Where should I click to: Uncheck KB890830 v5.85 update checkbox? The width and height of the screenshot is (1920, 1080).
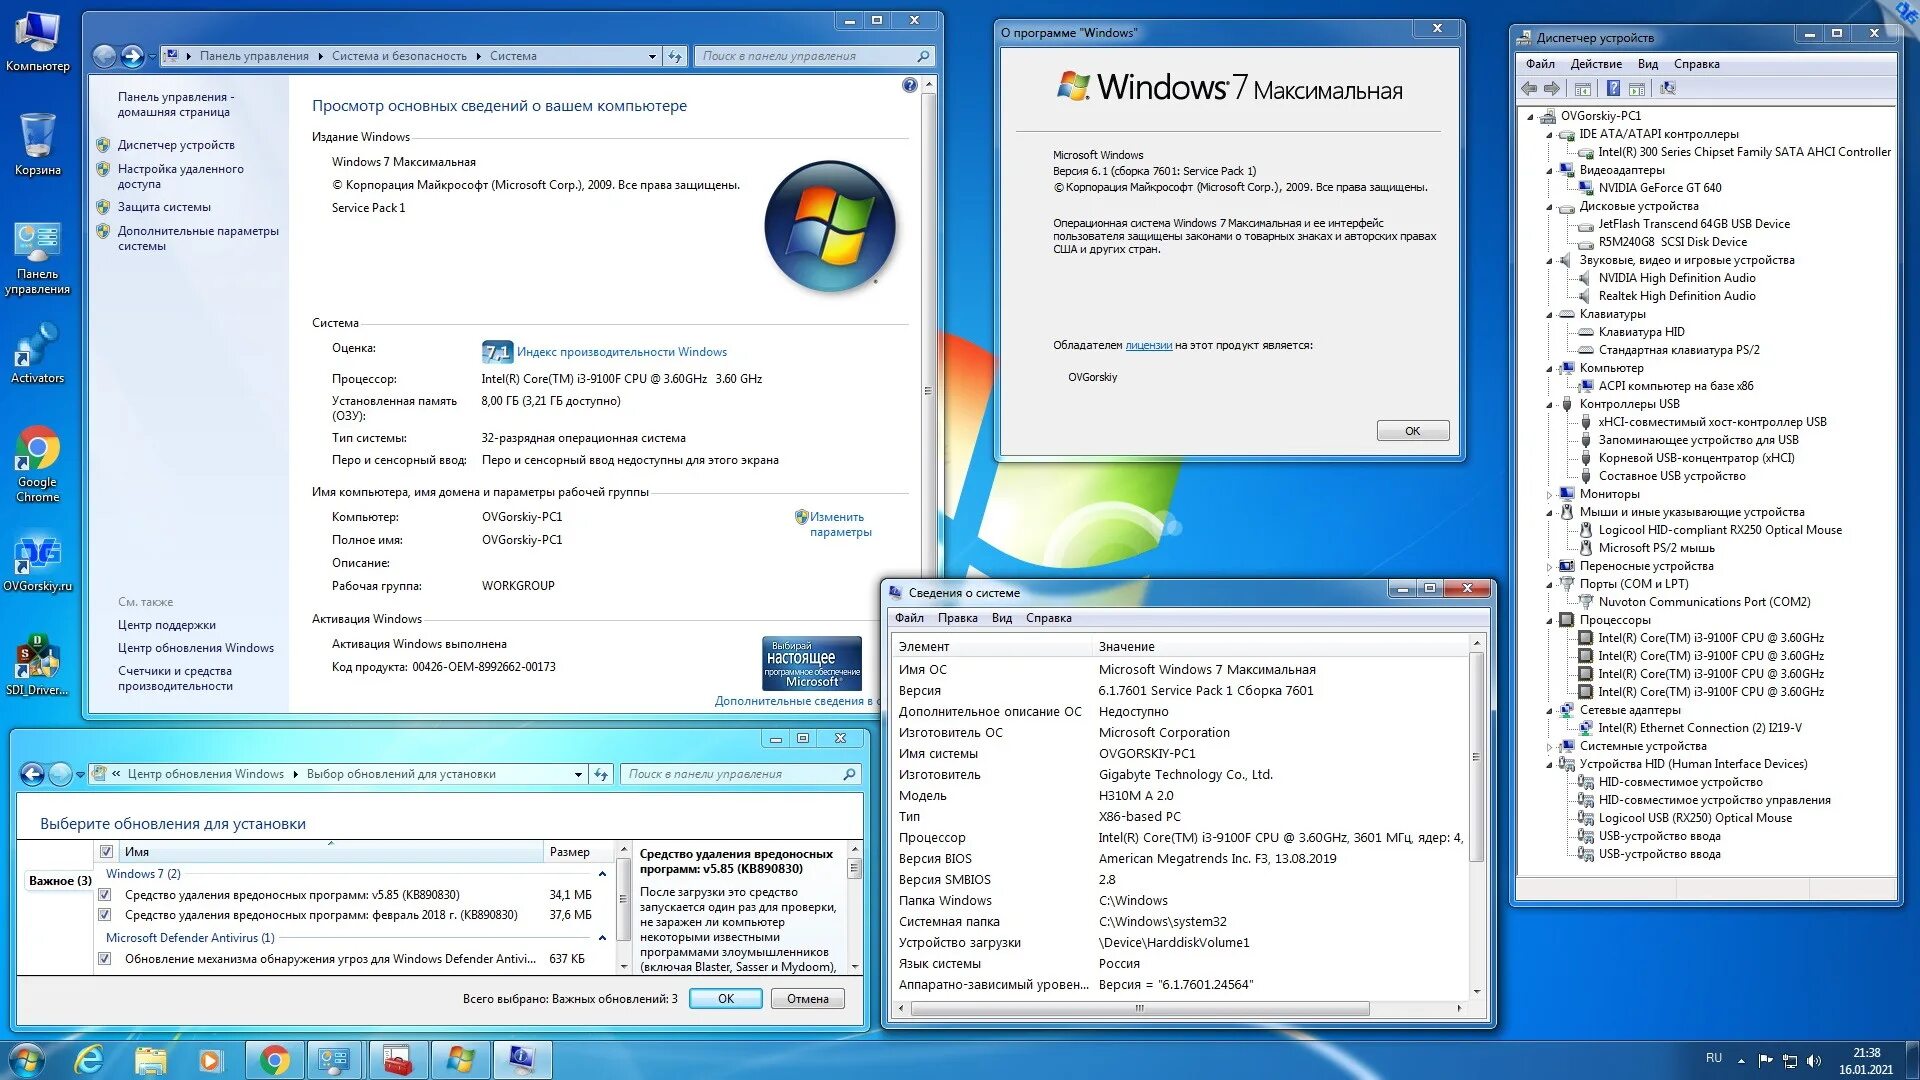105,895
